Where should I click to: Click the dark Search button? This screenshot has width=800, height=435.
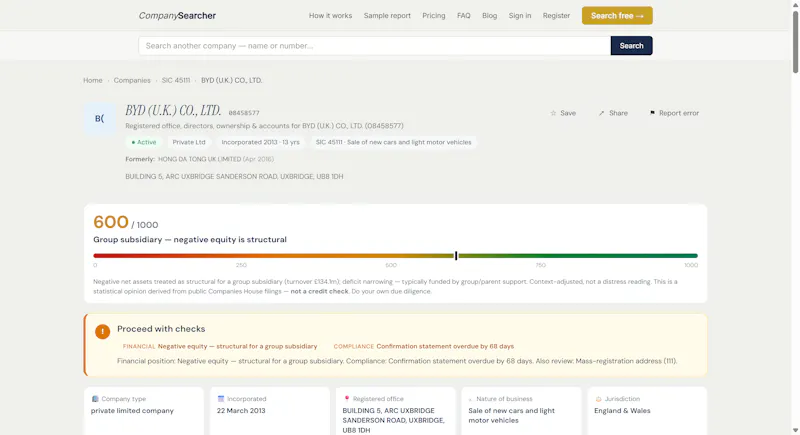click(x=631, y=46)
